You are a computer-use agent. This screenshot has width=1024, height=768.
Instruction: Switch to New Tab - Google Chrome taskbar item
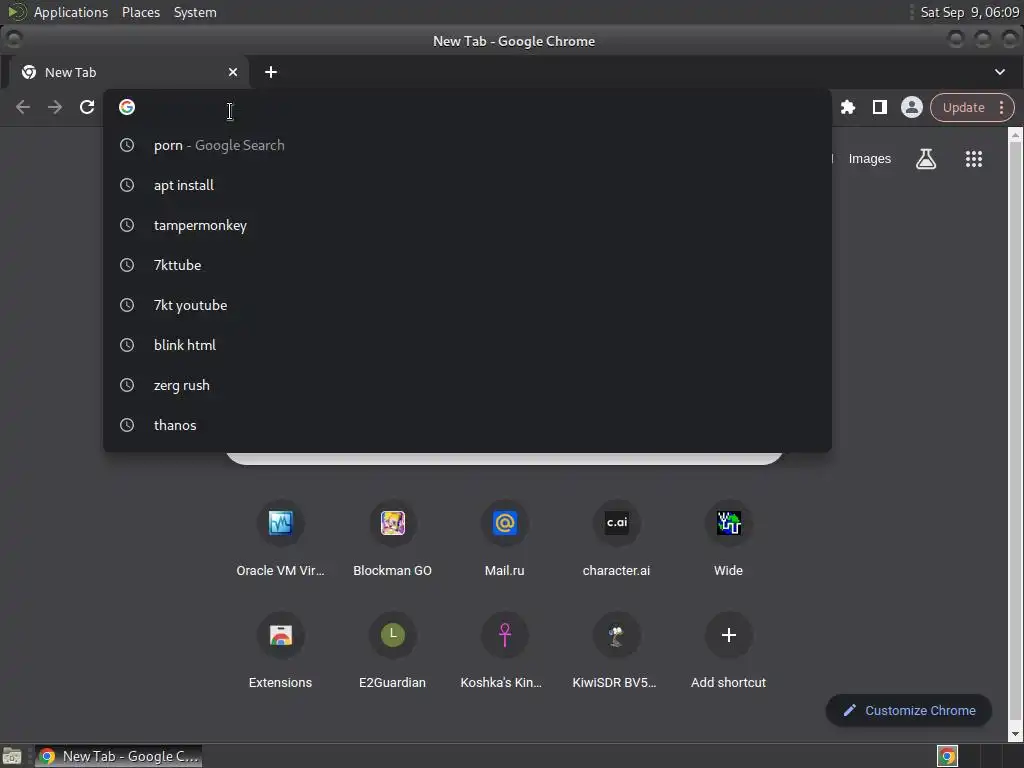click(118, 756)
